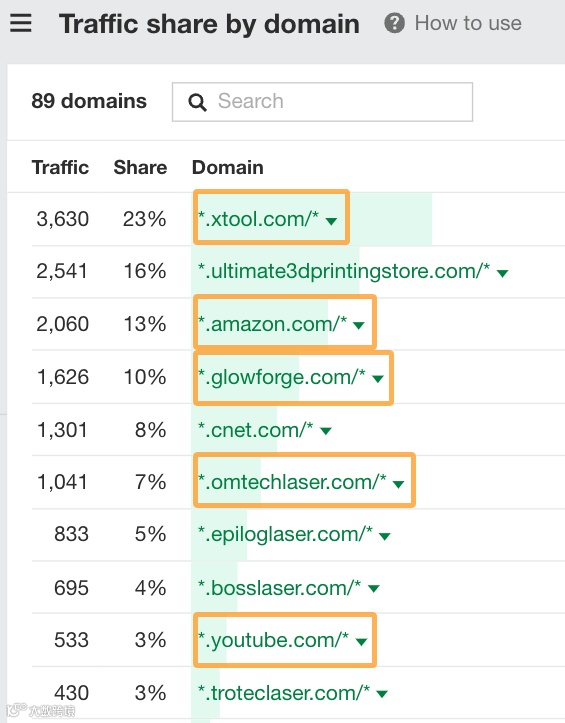Expand dropdown arrow next to cnet.com
Image resolution: width=565 pixels, height=723 pixels.
(x=326, y=431)
